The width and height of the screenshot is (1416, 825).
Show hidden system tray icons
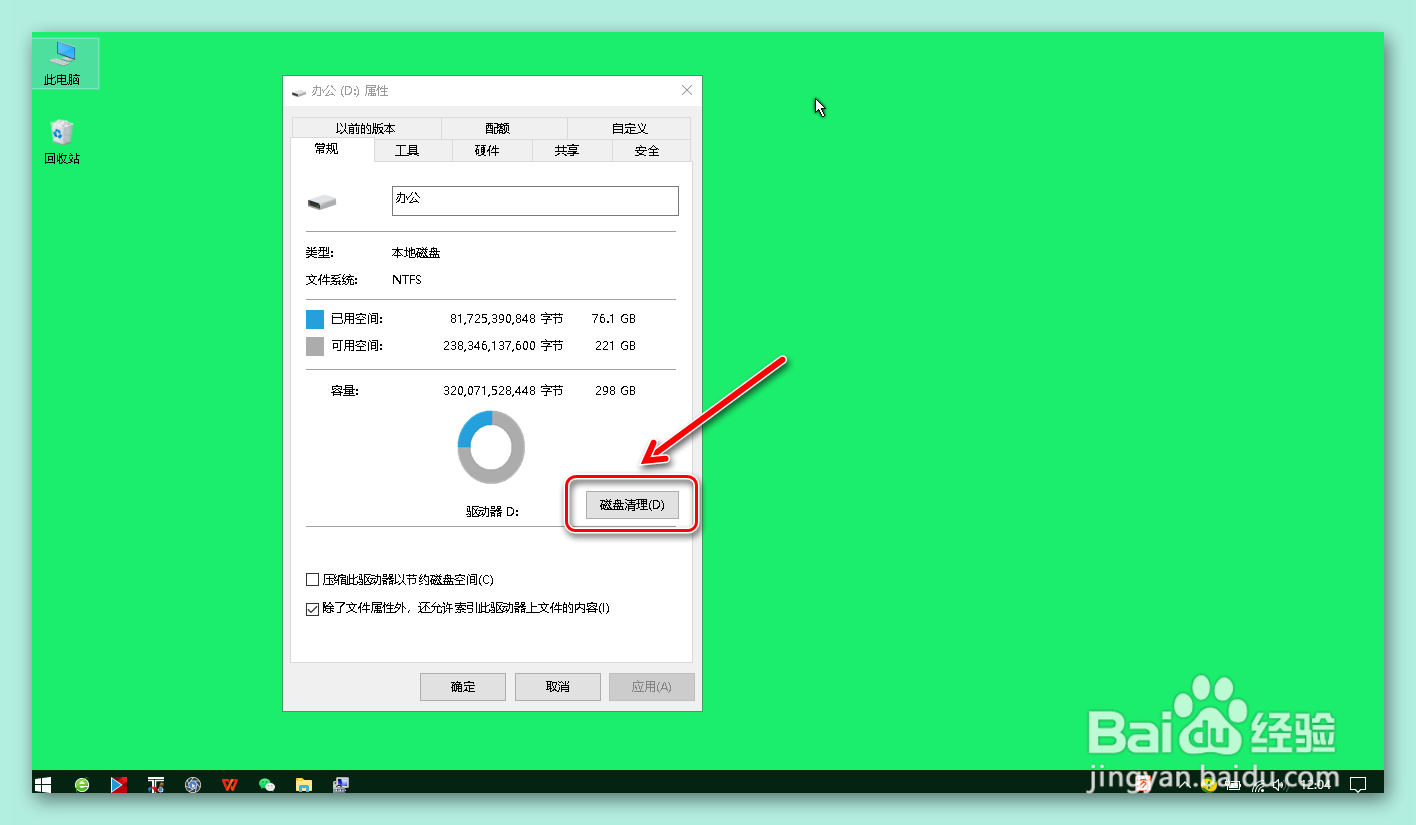click(1184, 784)
